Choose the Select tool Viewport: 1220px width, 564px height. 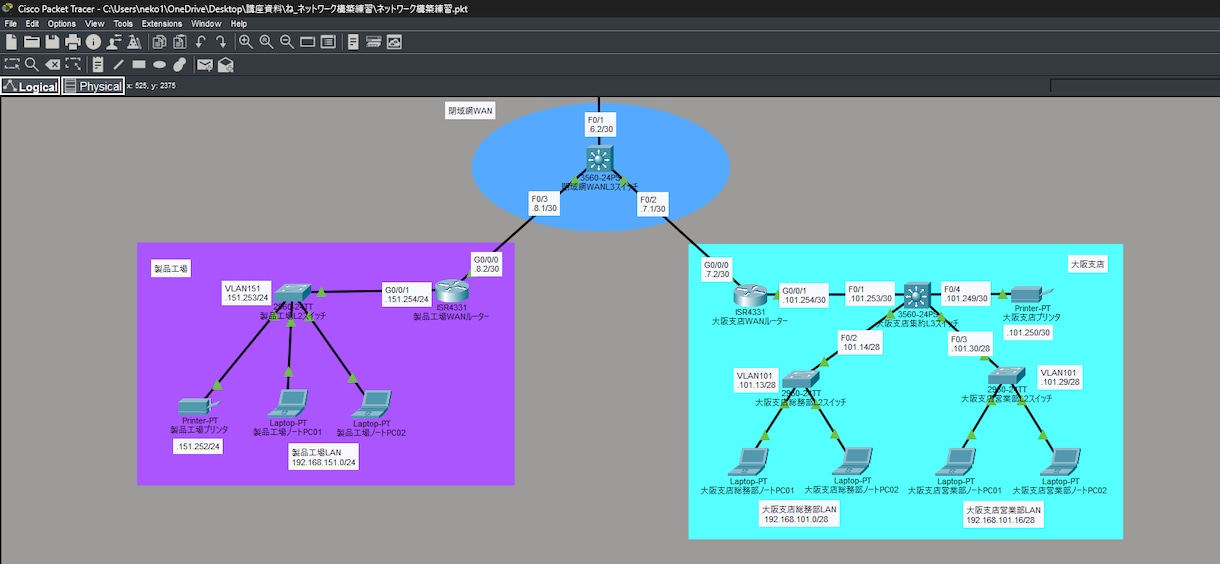12,64
